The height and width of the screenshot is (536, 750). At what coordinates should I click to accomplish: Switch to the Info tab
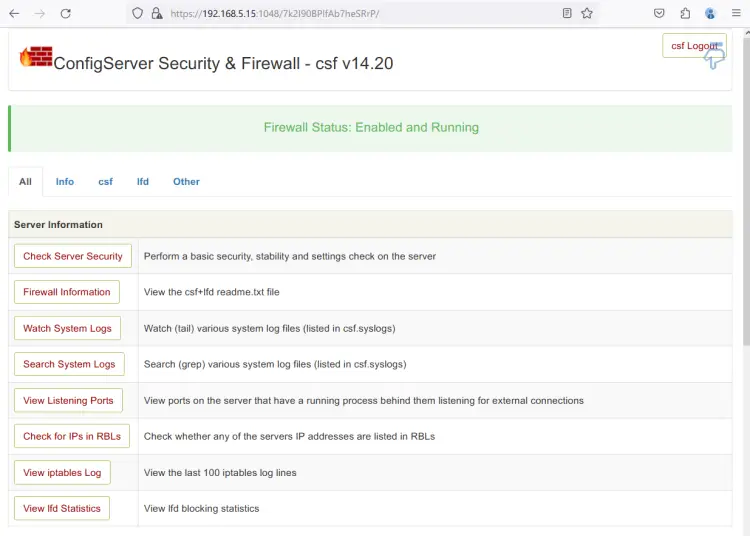[x=65, y=182]
